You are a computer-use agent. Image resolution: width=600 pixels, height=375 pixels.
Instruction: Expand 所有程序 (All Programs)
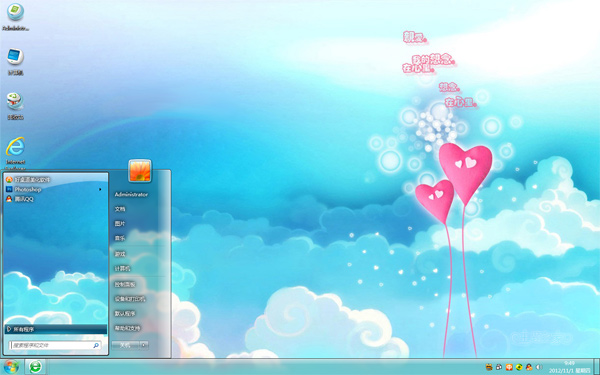pyautogui.click(x=56, y=329)
